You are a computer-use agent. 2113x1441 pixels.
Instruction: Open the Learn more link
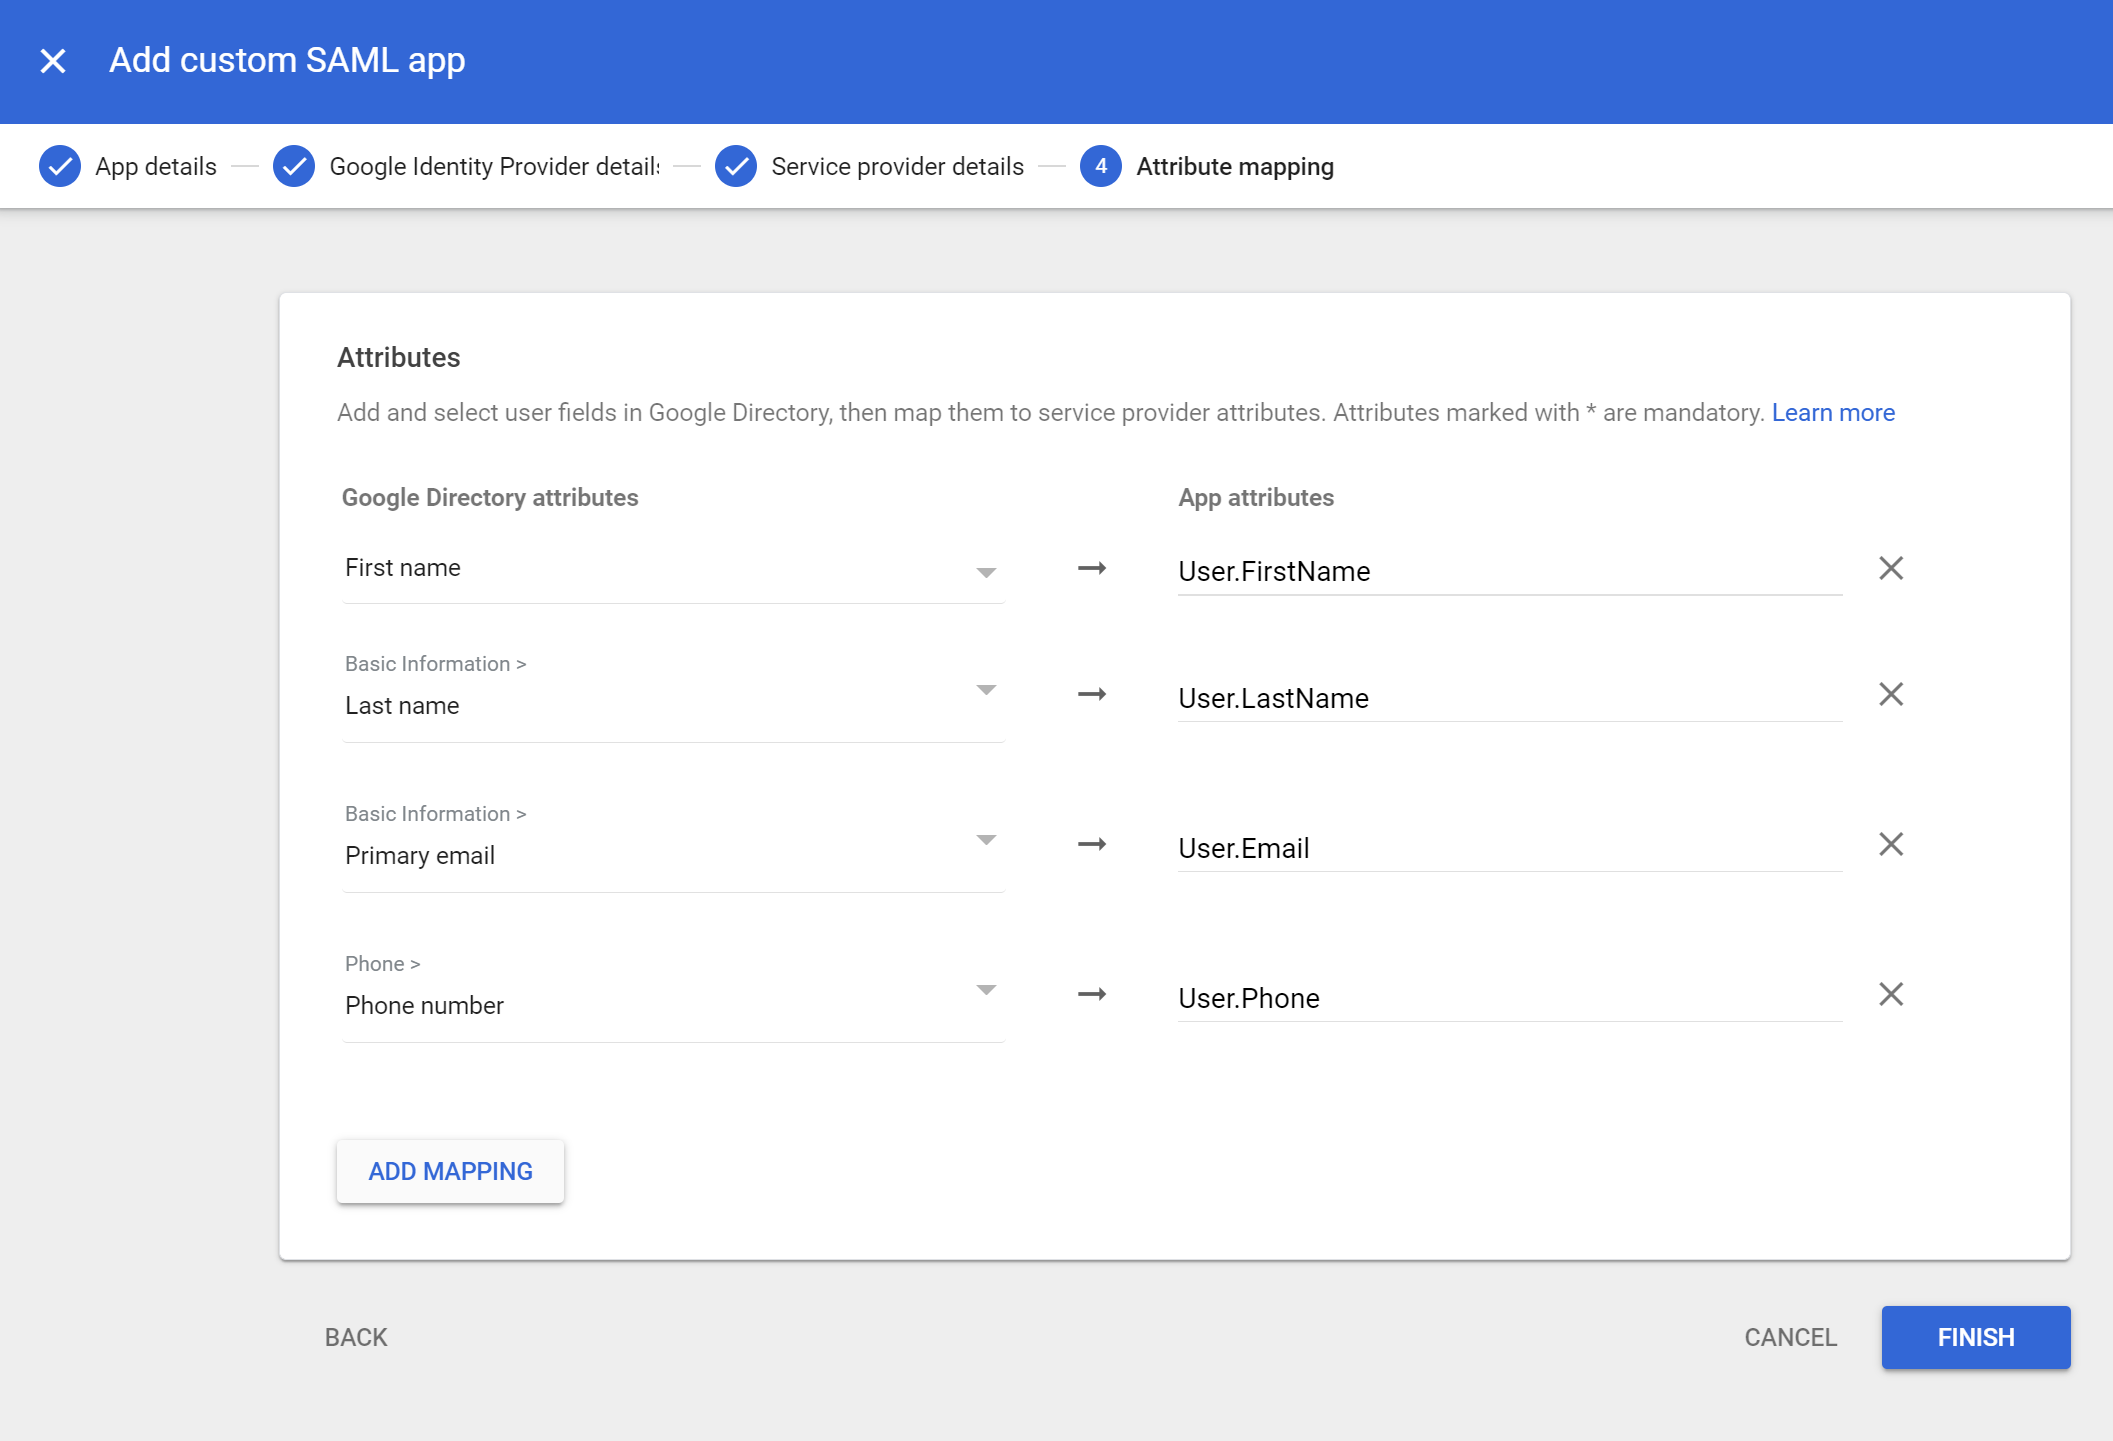click(1834, 413)
